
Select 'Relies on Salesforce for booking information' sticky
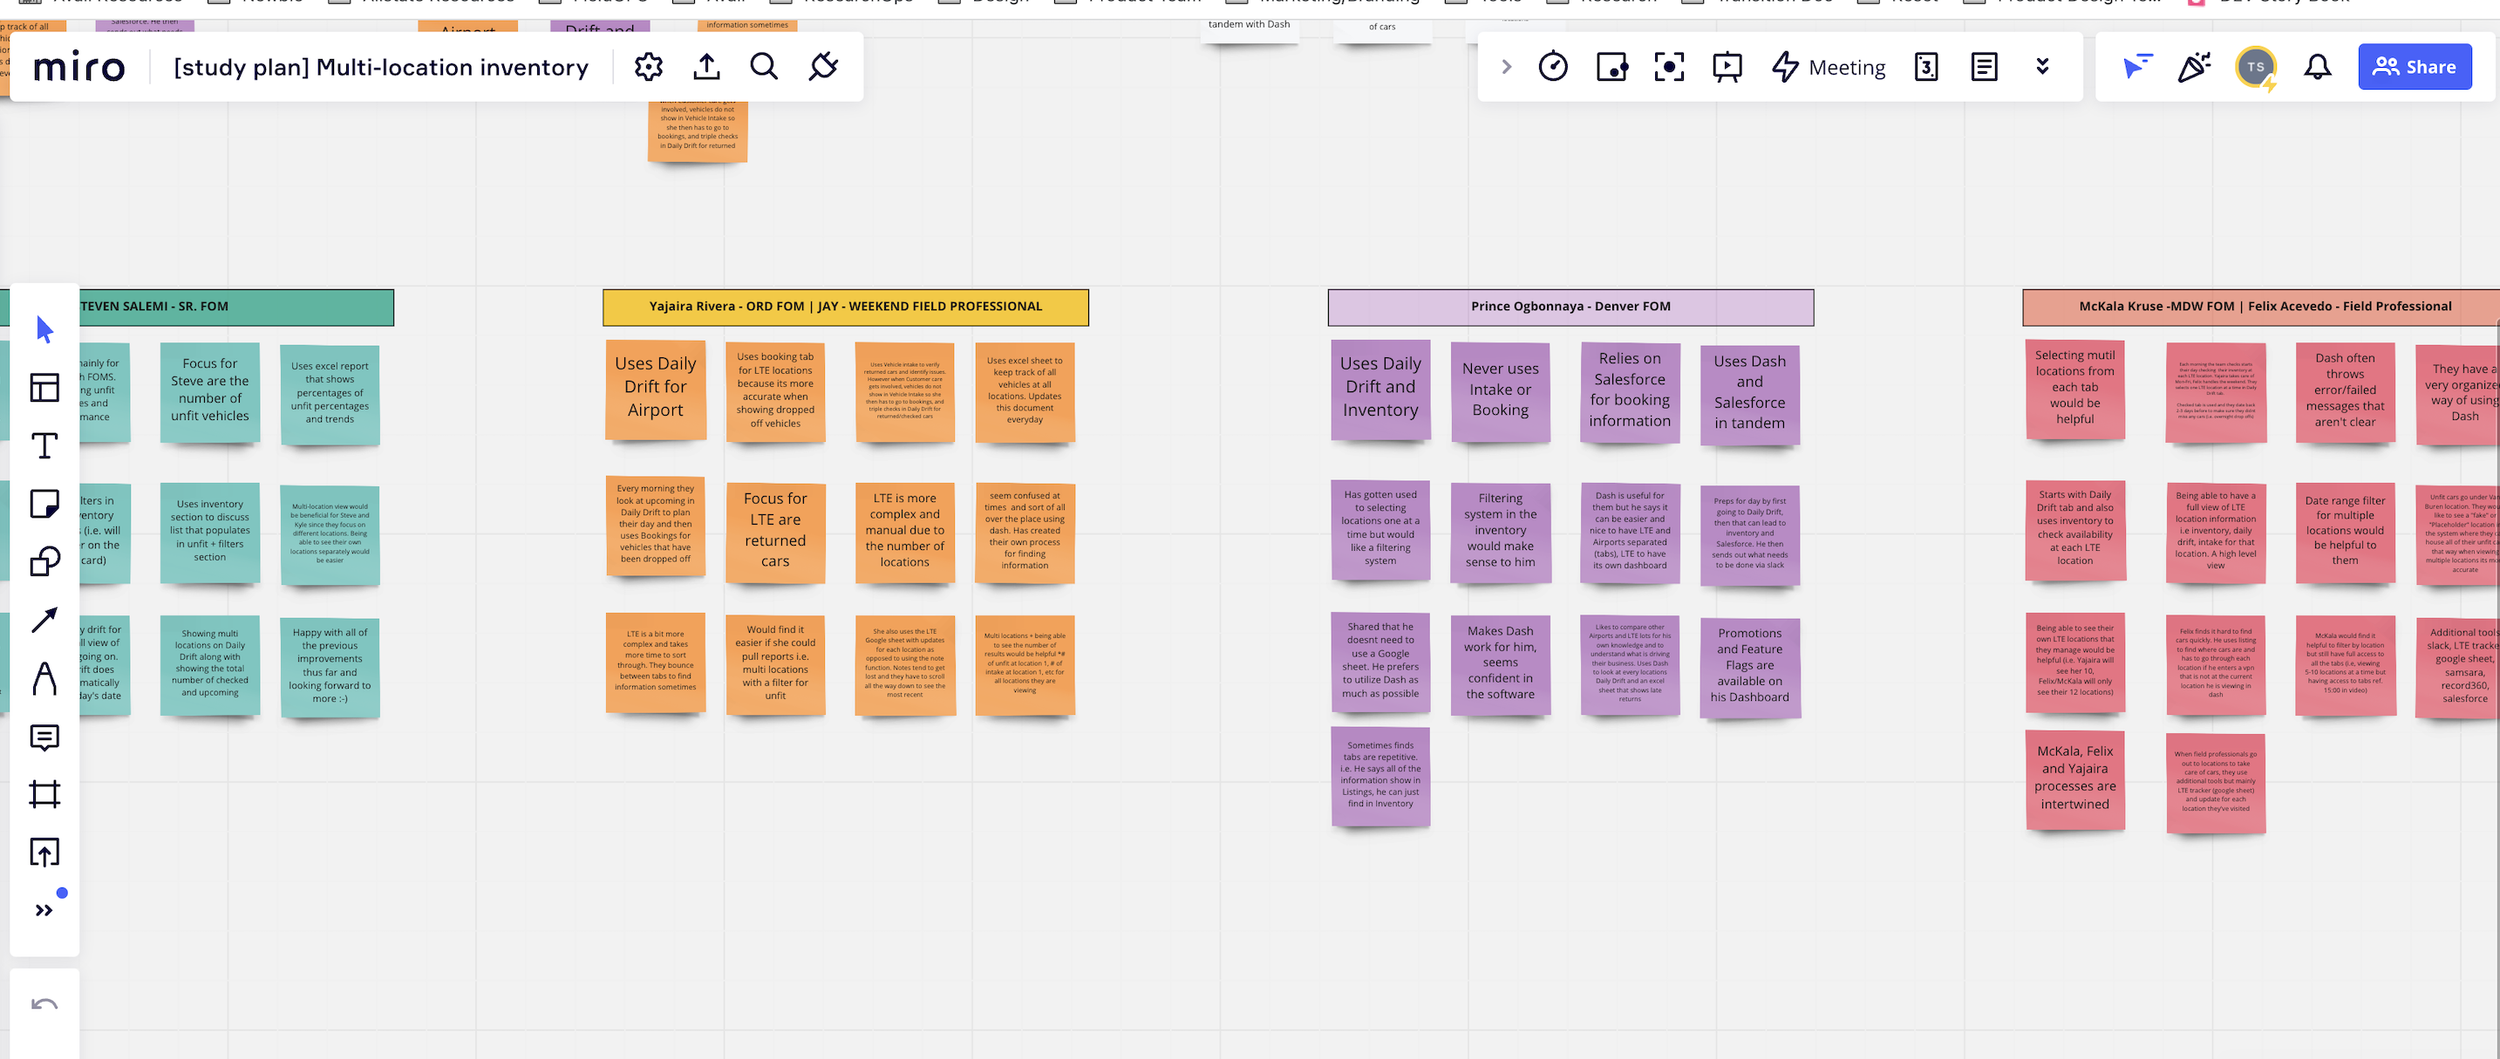click(1630, 392)
